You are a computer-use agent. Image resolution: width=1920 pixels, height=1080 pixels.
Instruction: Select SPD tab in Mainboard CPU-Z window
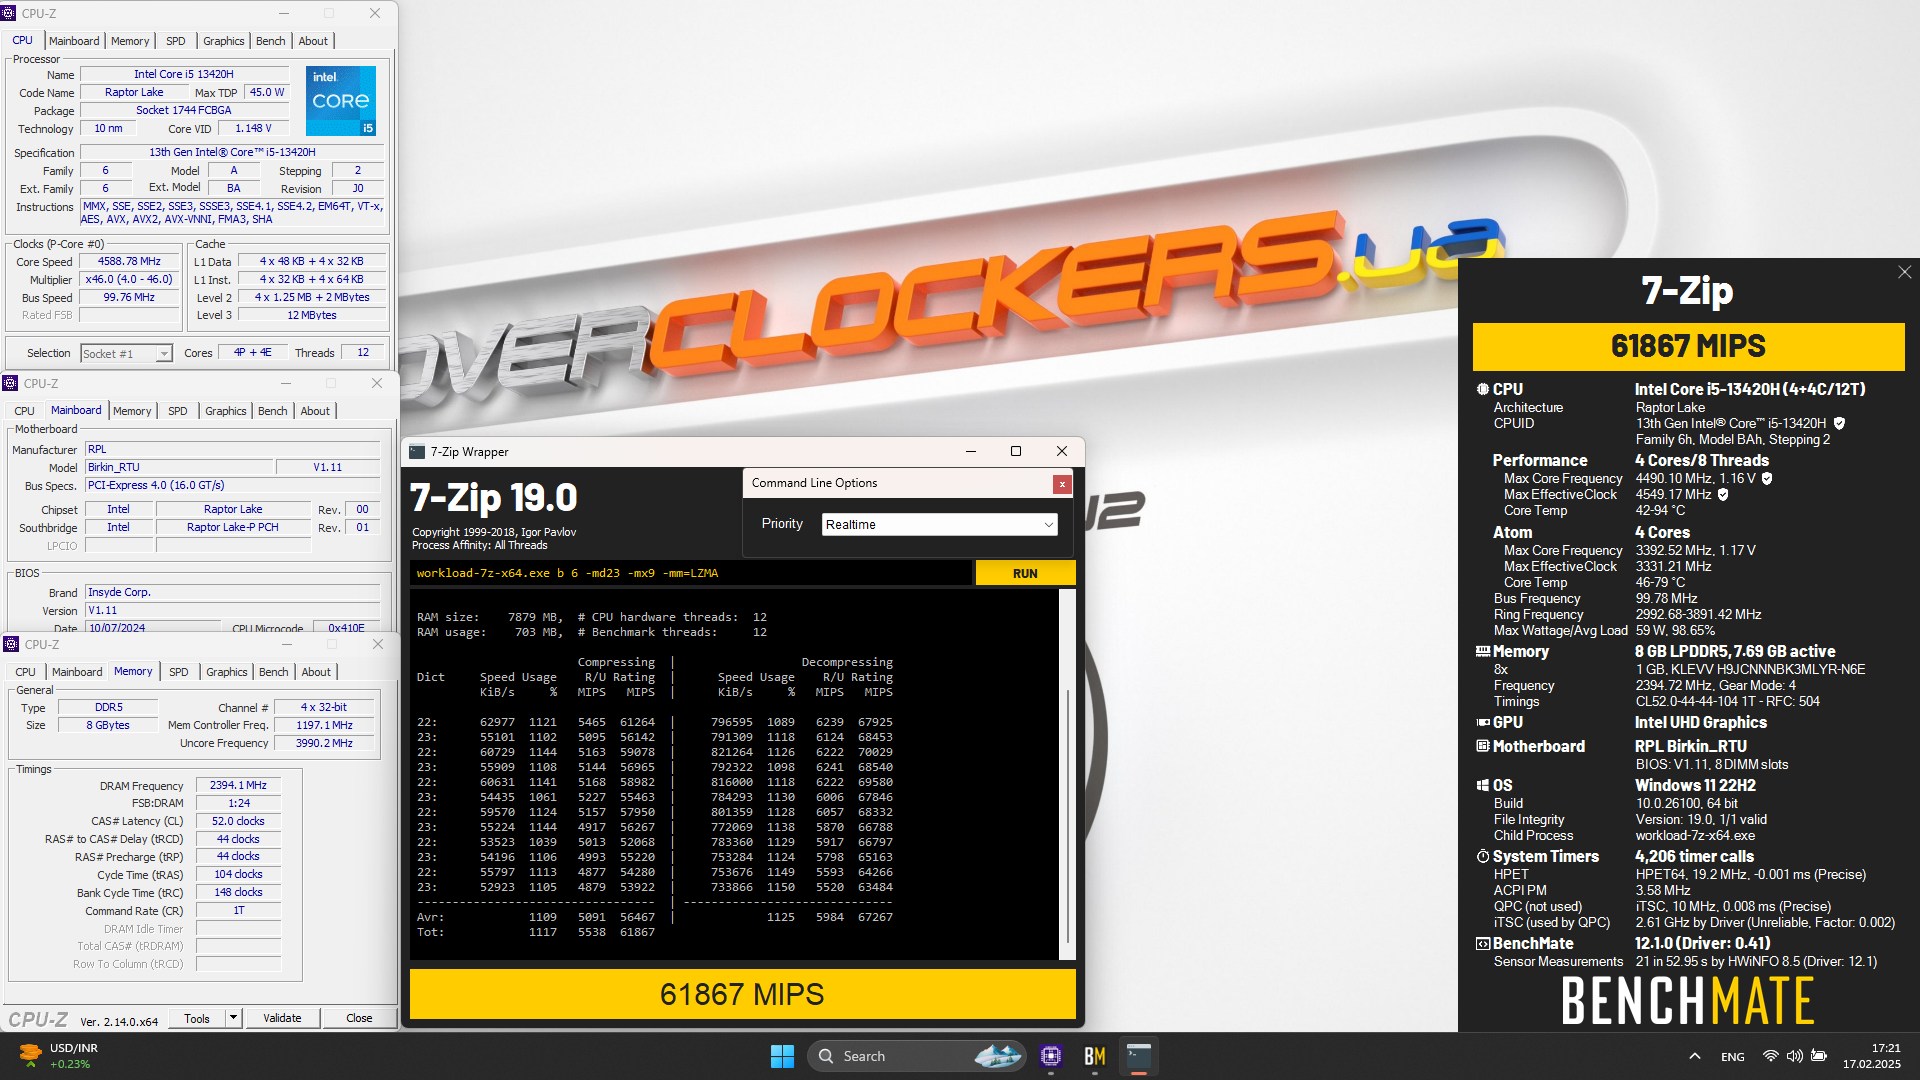click(x=178, y=411)
